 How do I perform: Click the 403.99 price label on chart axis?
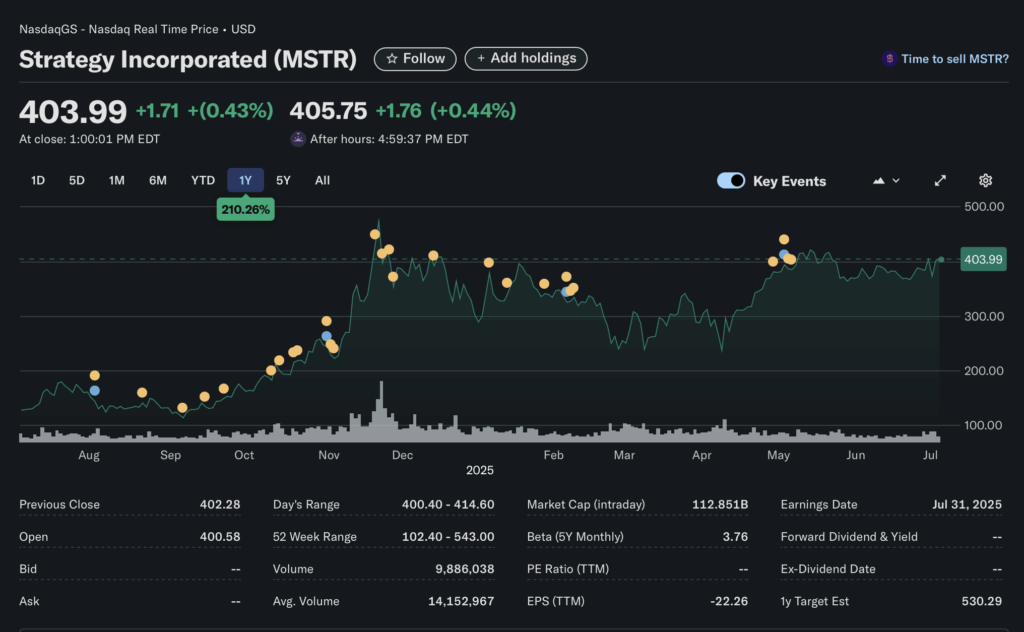982,260
